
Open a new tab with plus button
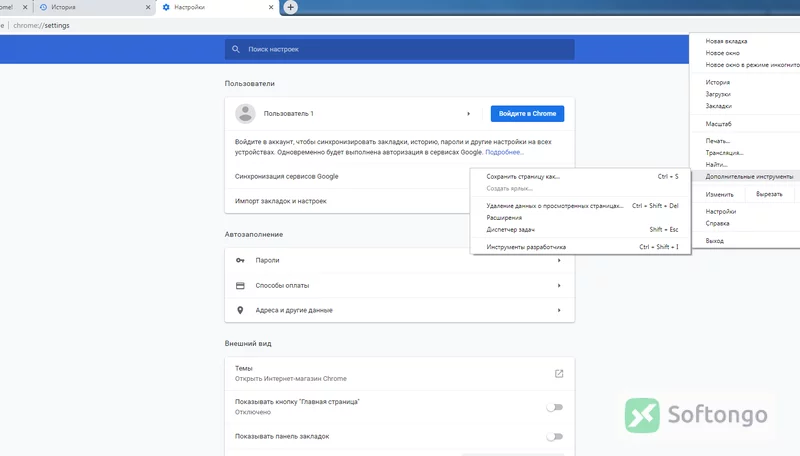tap(290, 7)
